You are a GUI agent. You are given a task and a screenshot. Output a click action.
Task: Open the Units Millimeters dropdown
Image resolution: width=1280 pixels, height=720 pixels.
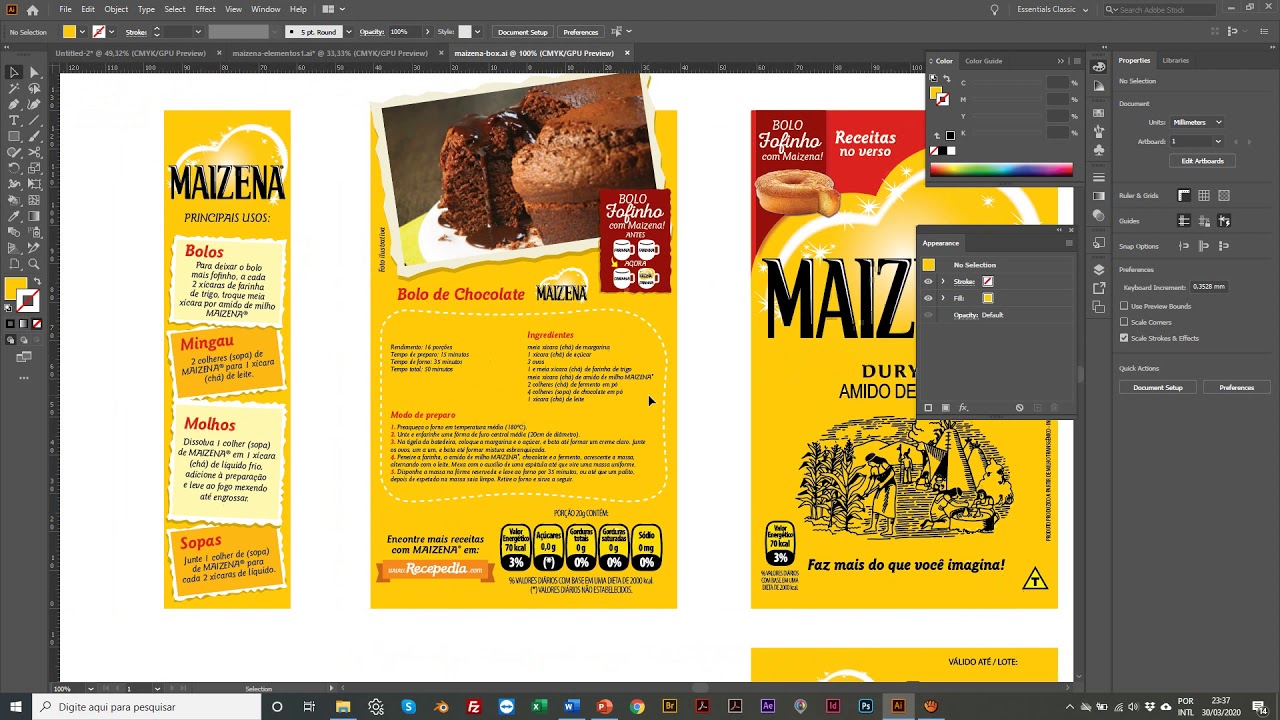(1197, 122)
